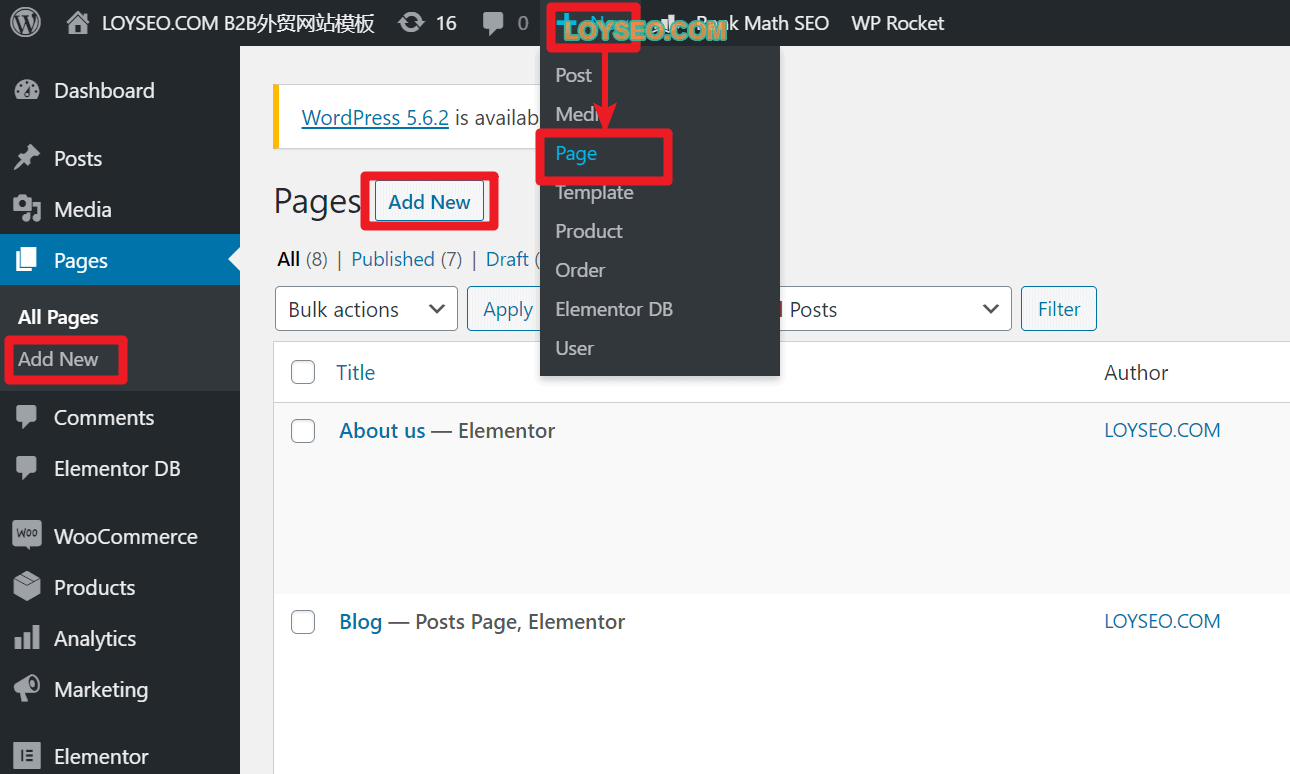The height and width of the screenshot is (774, 1290).
Task: Click the Add New button beside Pages heading
Action: (x=429, y=201)
